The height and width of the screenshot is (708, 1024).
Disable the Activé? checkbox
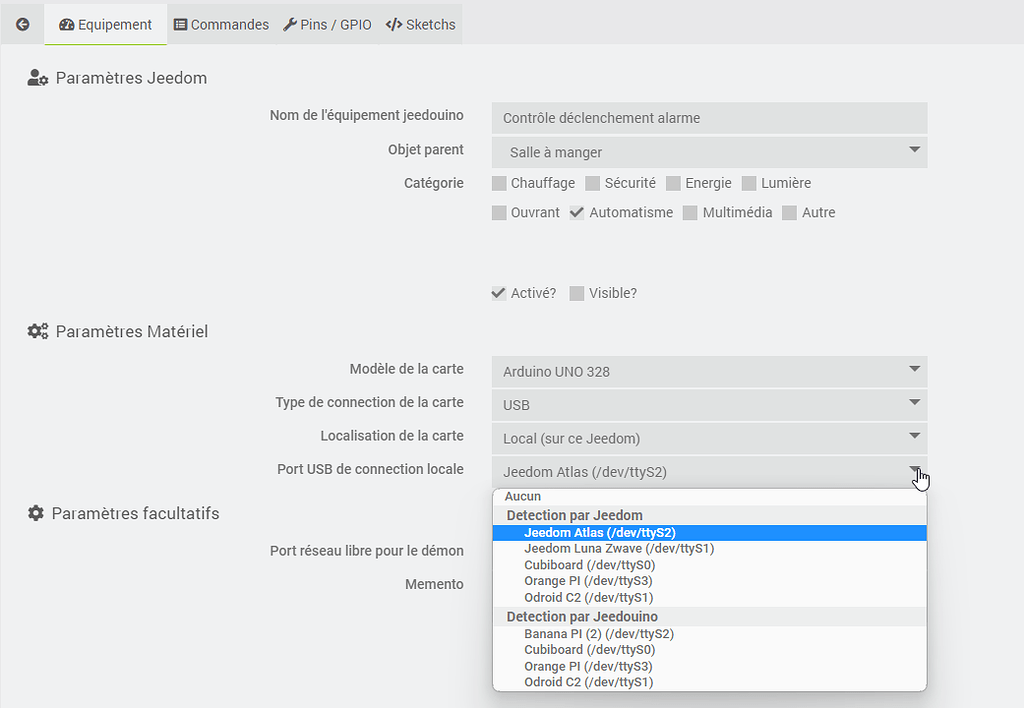(499, 293)
